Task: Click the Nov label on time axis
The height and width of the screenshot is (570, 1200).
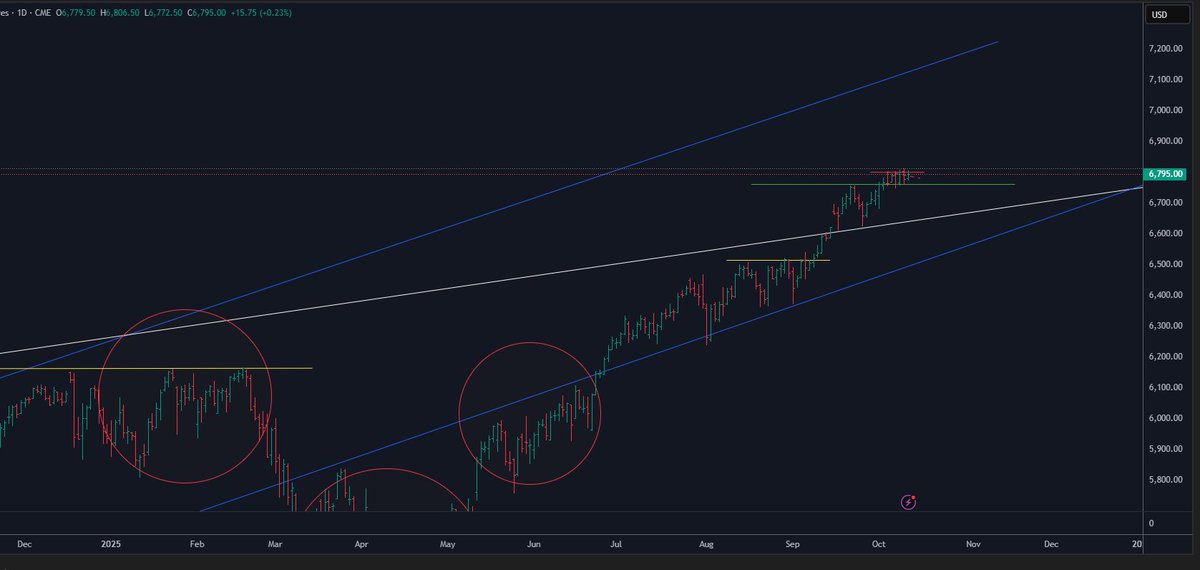Action: tap(972, 544)
